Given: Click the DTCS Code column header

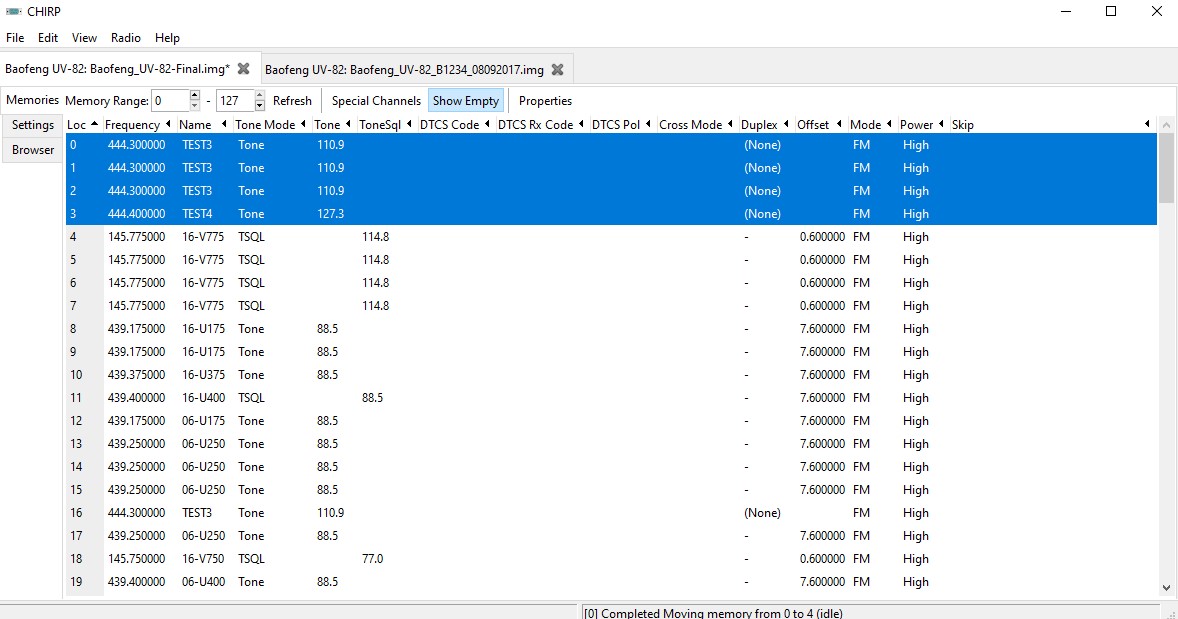Looking at the screenshot, I should click(455, 125).
